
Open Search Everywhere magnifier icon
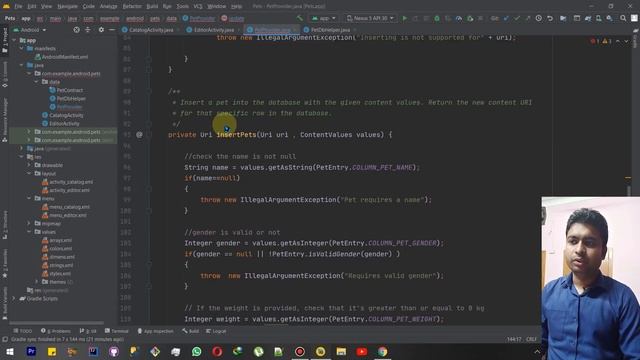[623, 18]
